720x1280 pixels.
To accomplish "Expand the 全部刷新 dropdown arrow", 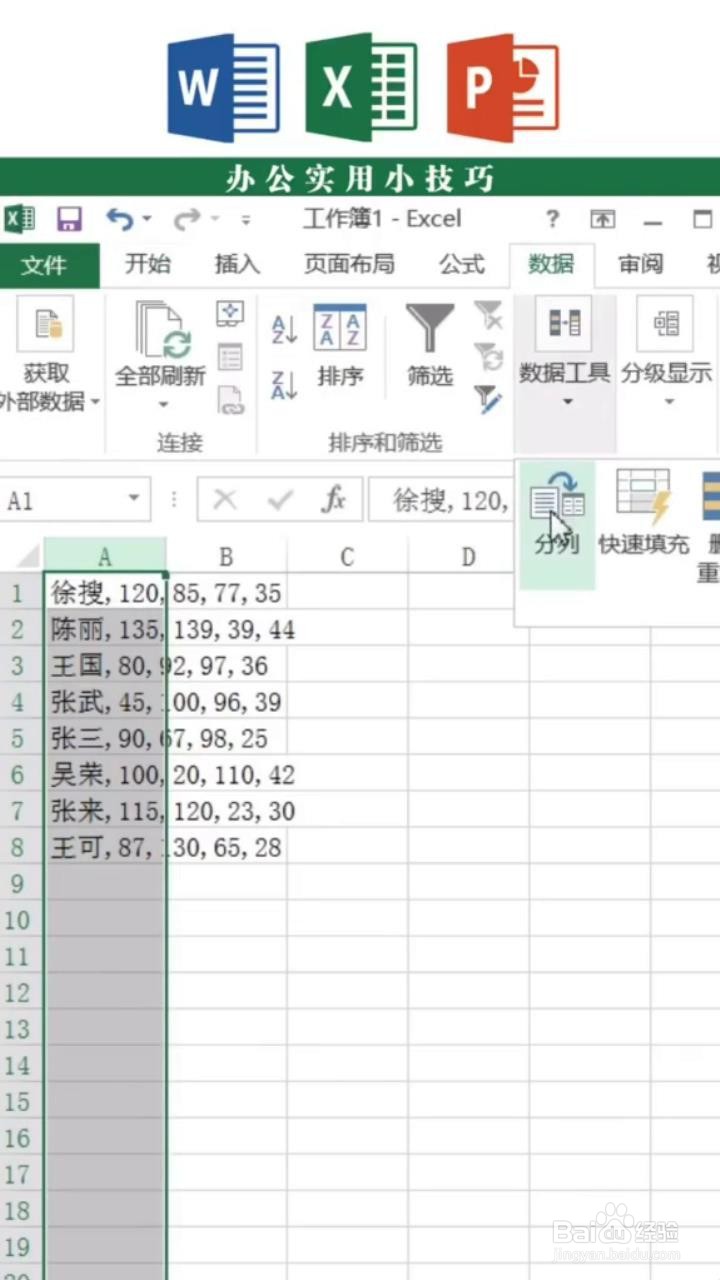I will pos(162,405).
